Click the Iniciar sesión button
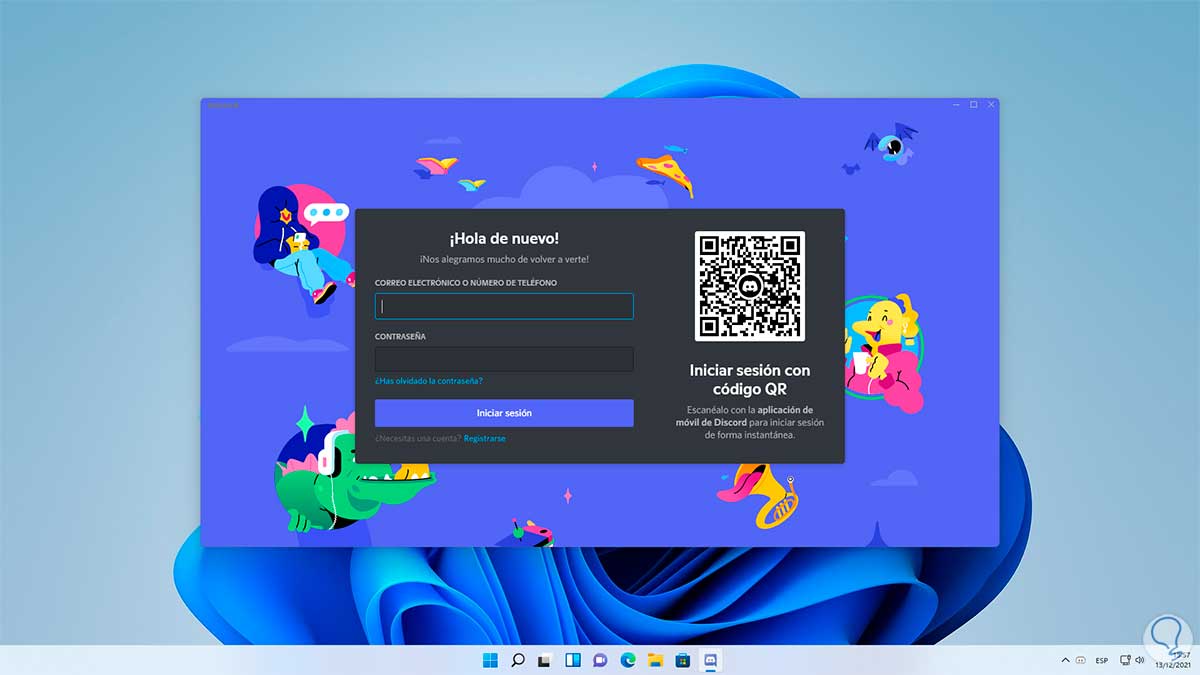 (504, 413)
